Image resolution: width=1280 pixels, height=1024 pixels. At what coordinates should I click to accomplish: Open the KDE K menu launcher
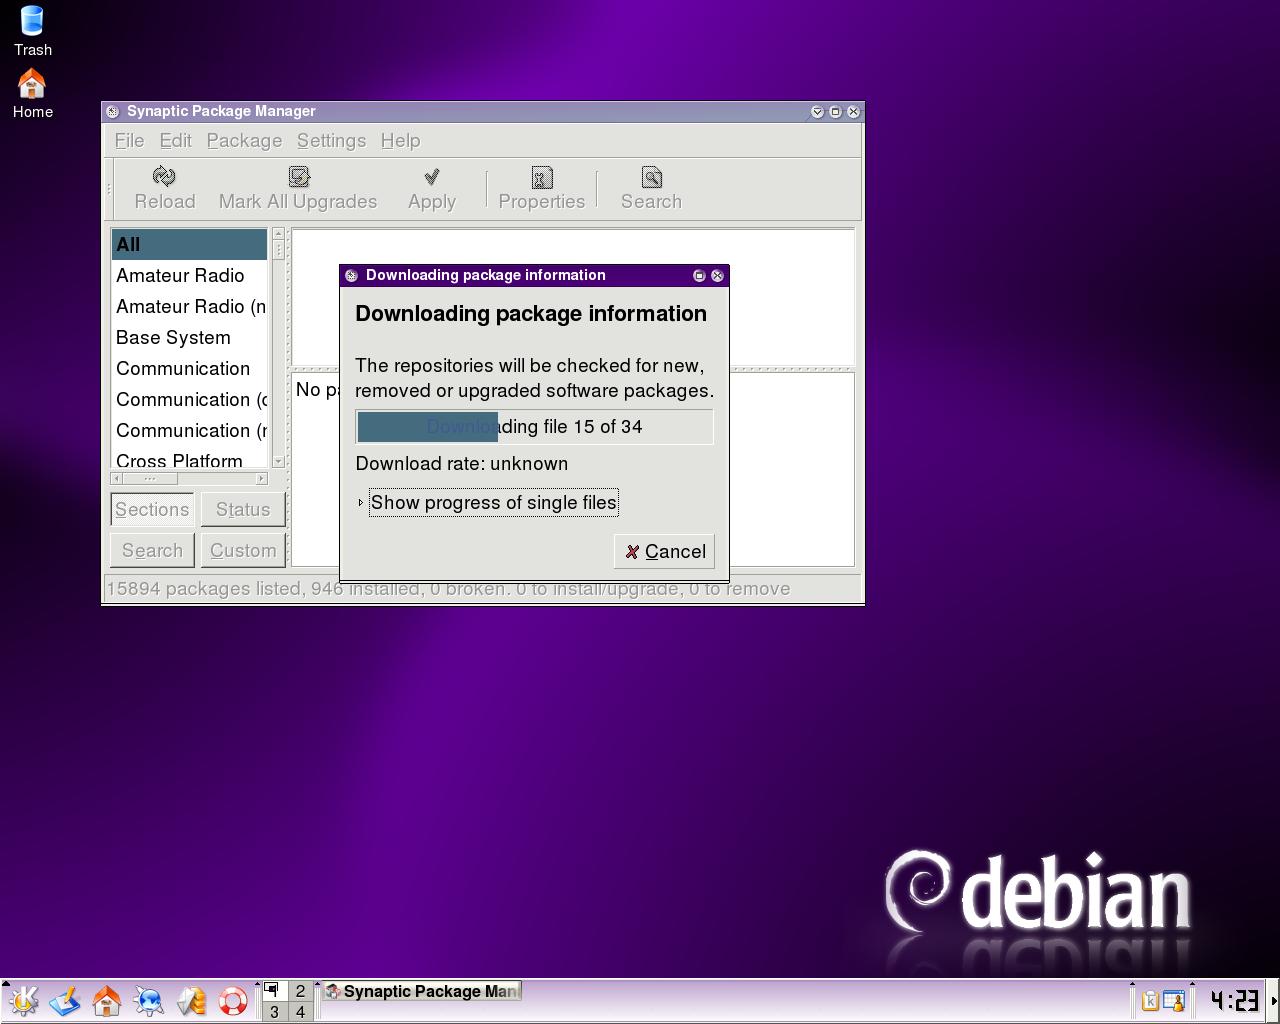click(23, 1001)
